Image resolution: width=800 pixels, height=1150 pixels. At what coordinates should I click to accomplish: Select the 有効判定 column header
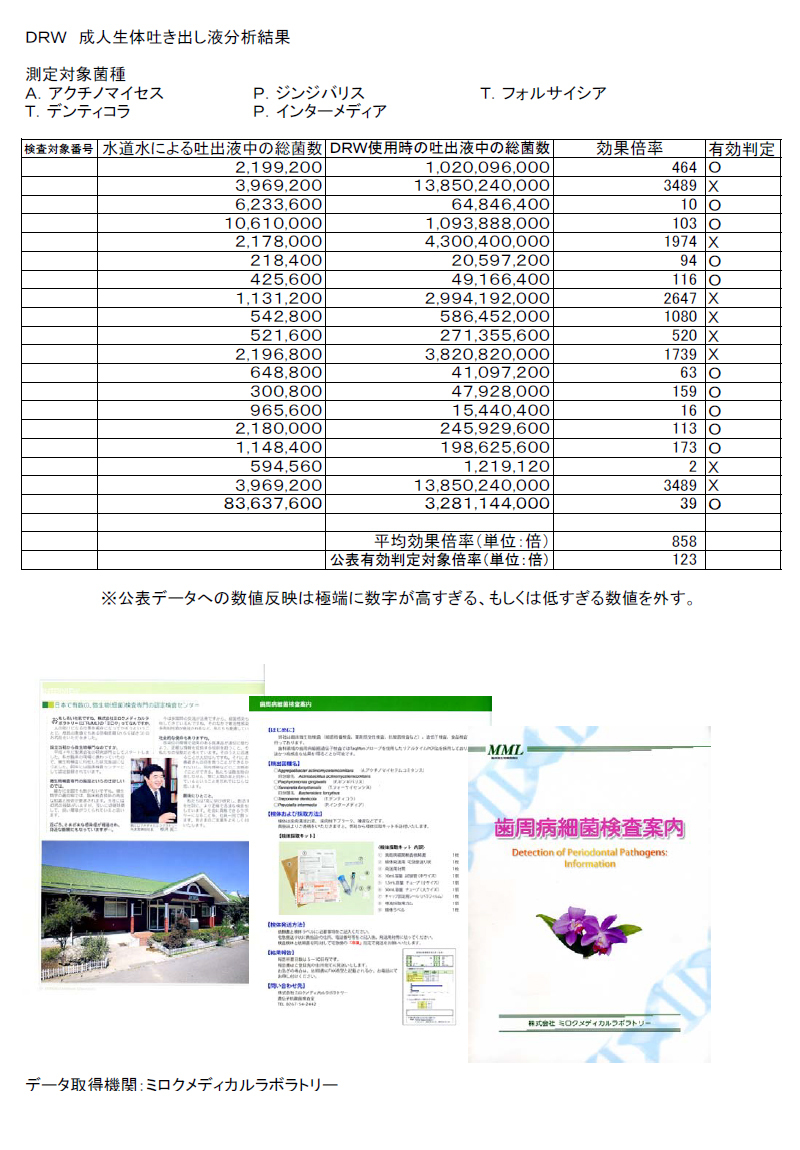click(742, 149)
